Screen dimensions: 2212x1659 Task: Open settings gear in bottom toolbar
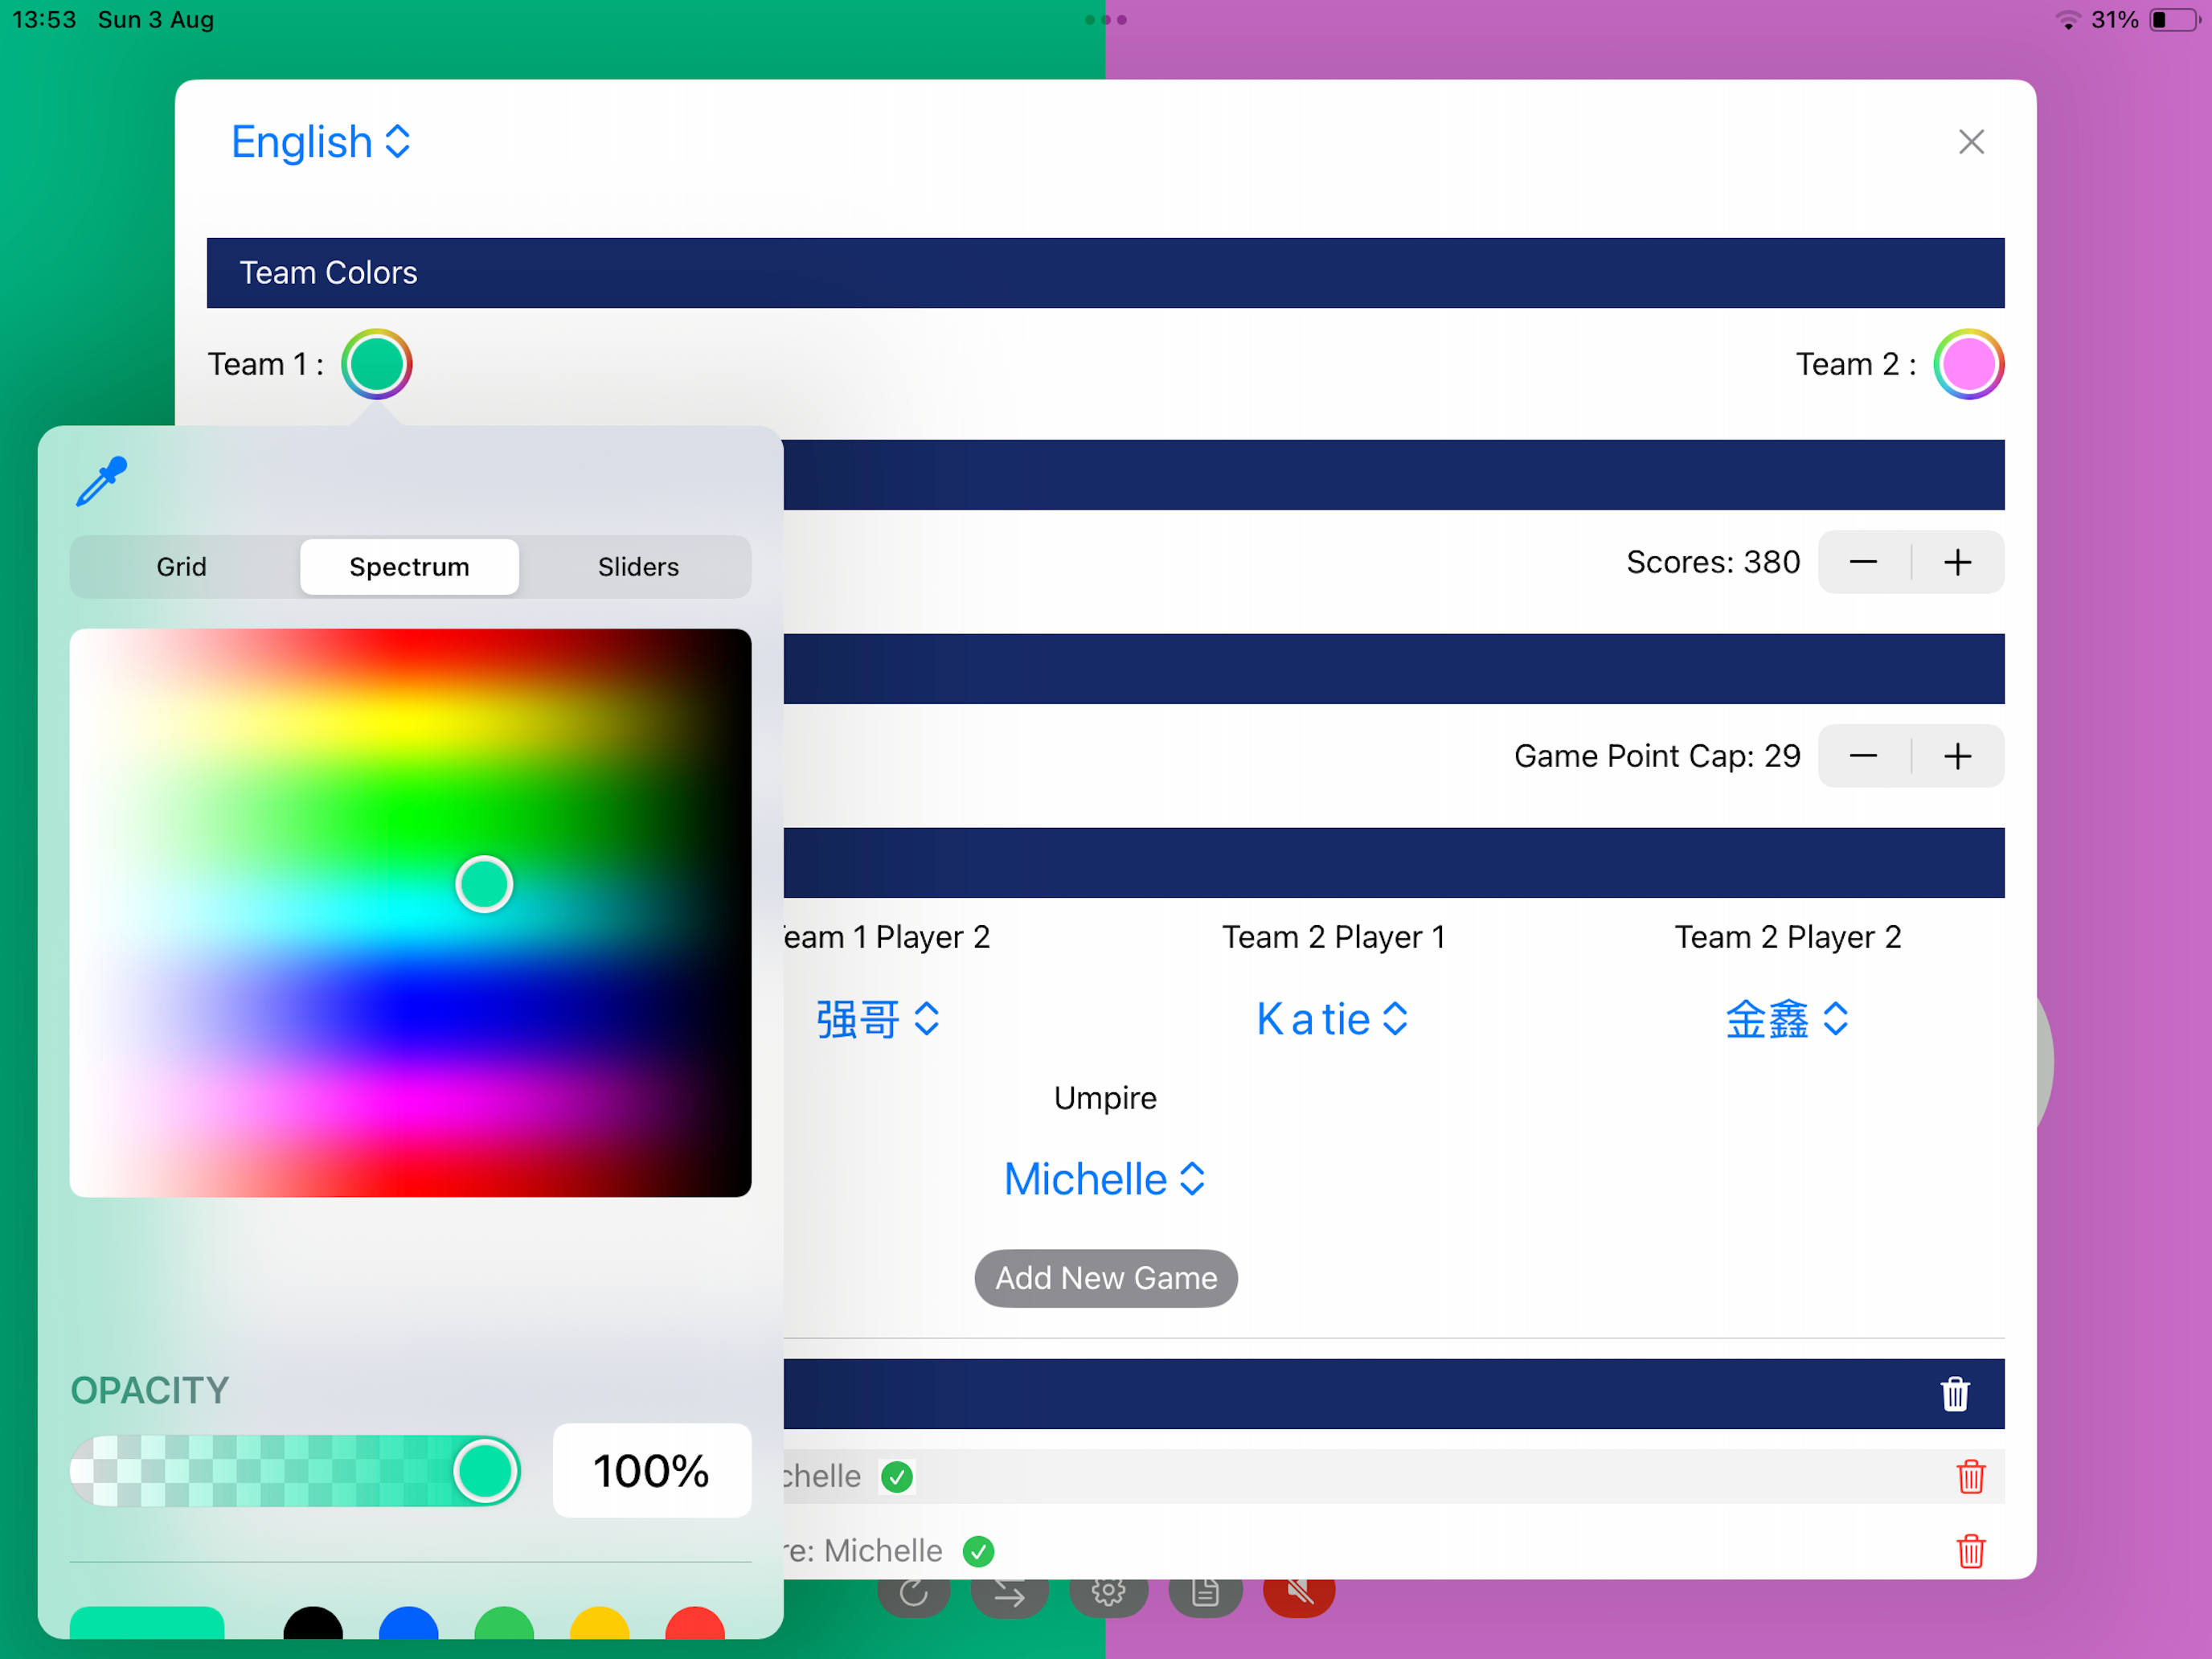(1108, 1596)
